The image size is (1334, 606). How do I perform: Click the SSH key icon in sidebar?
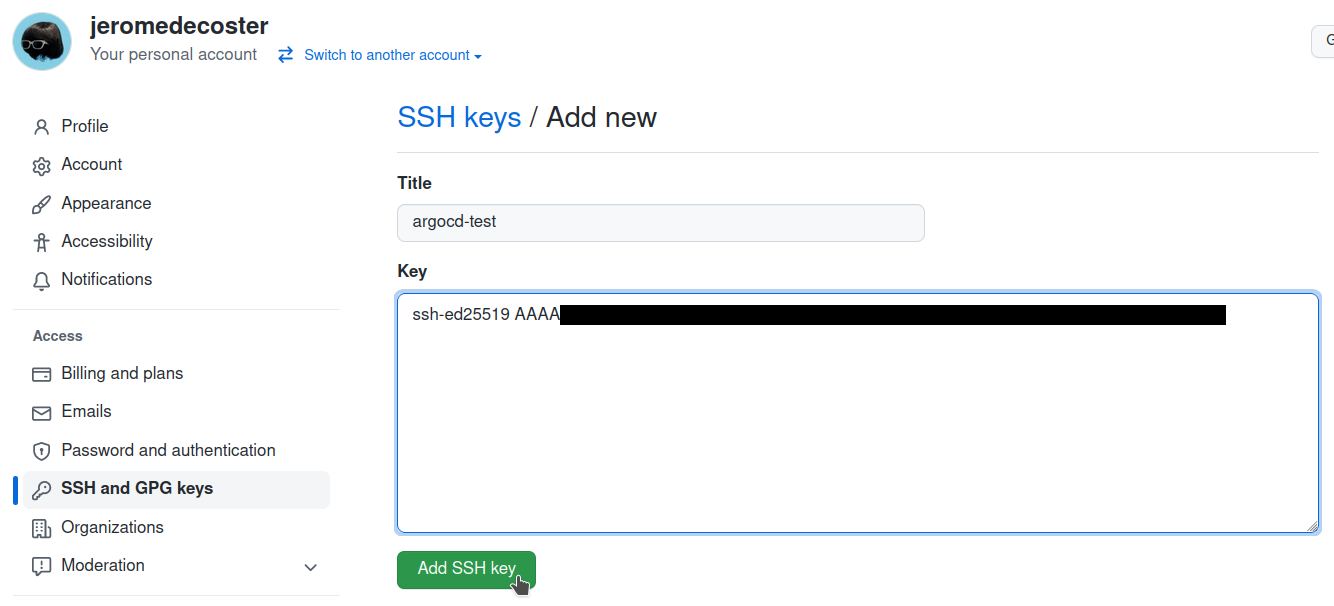pos(41,489)
